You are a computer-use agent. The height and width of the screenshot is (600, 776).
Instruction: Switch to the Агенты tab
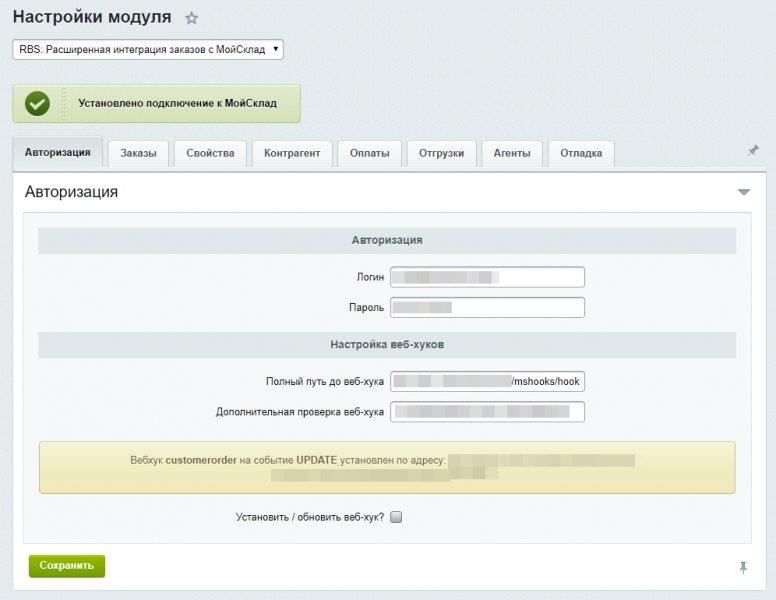[x=512, y=153]
